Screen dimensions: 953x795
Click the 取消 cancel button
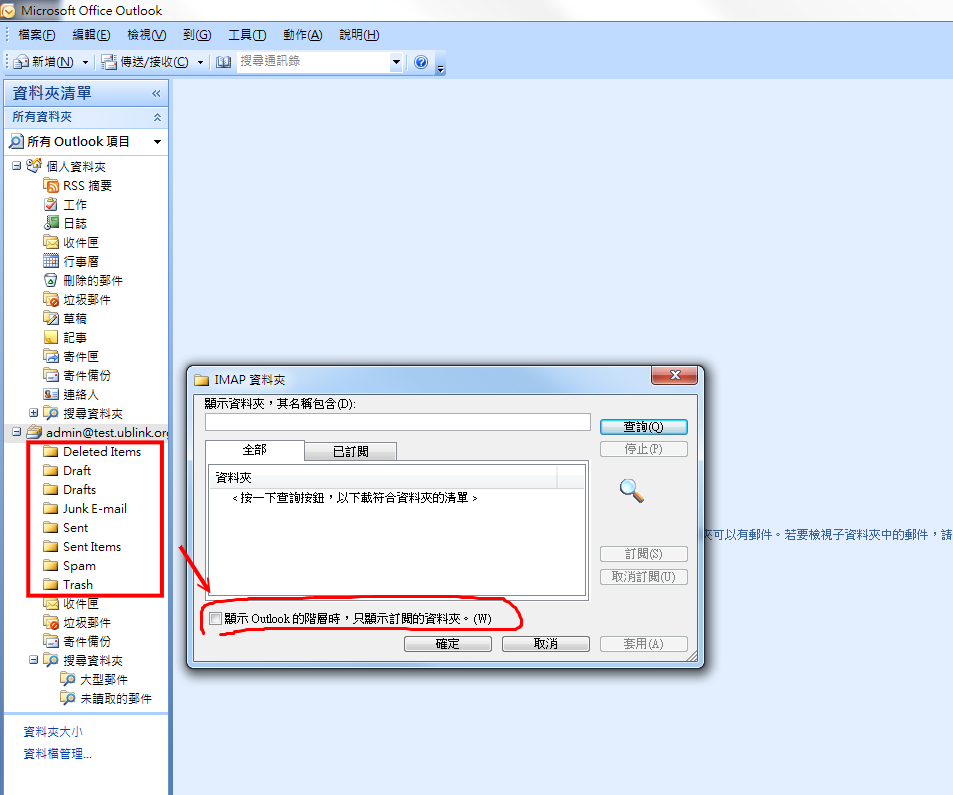pos(545,644)
